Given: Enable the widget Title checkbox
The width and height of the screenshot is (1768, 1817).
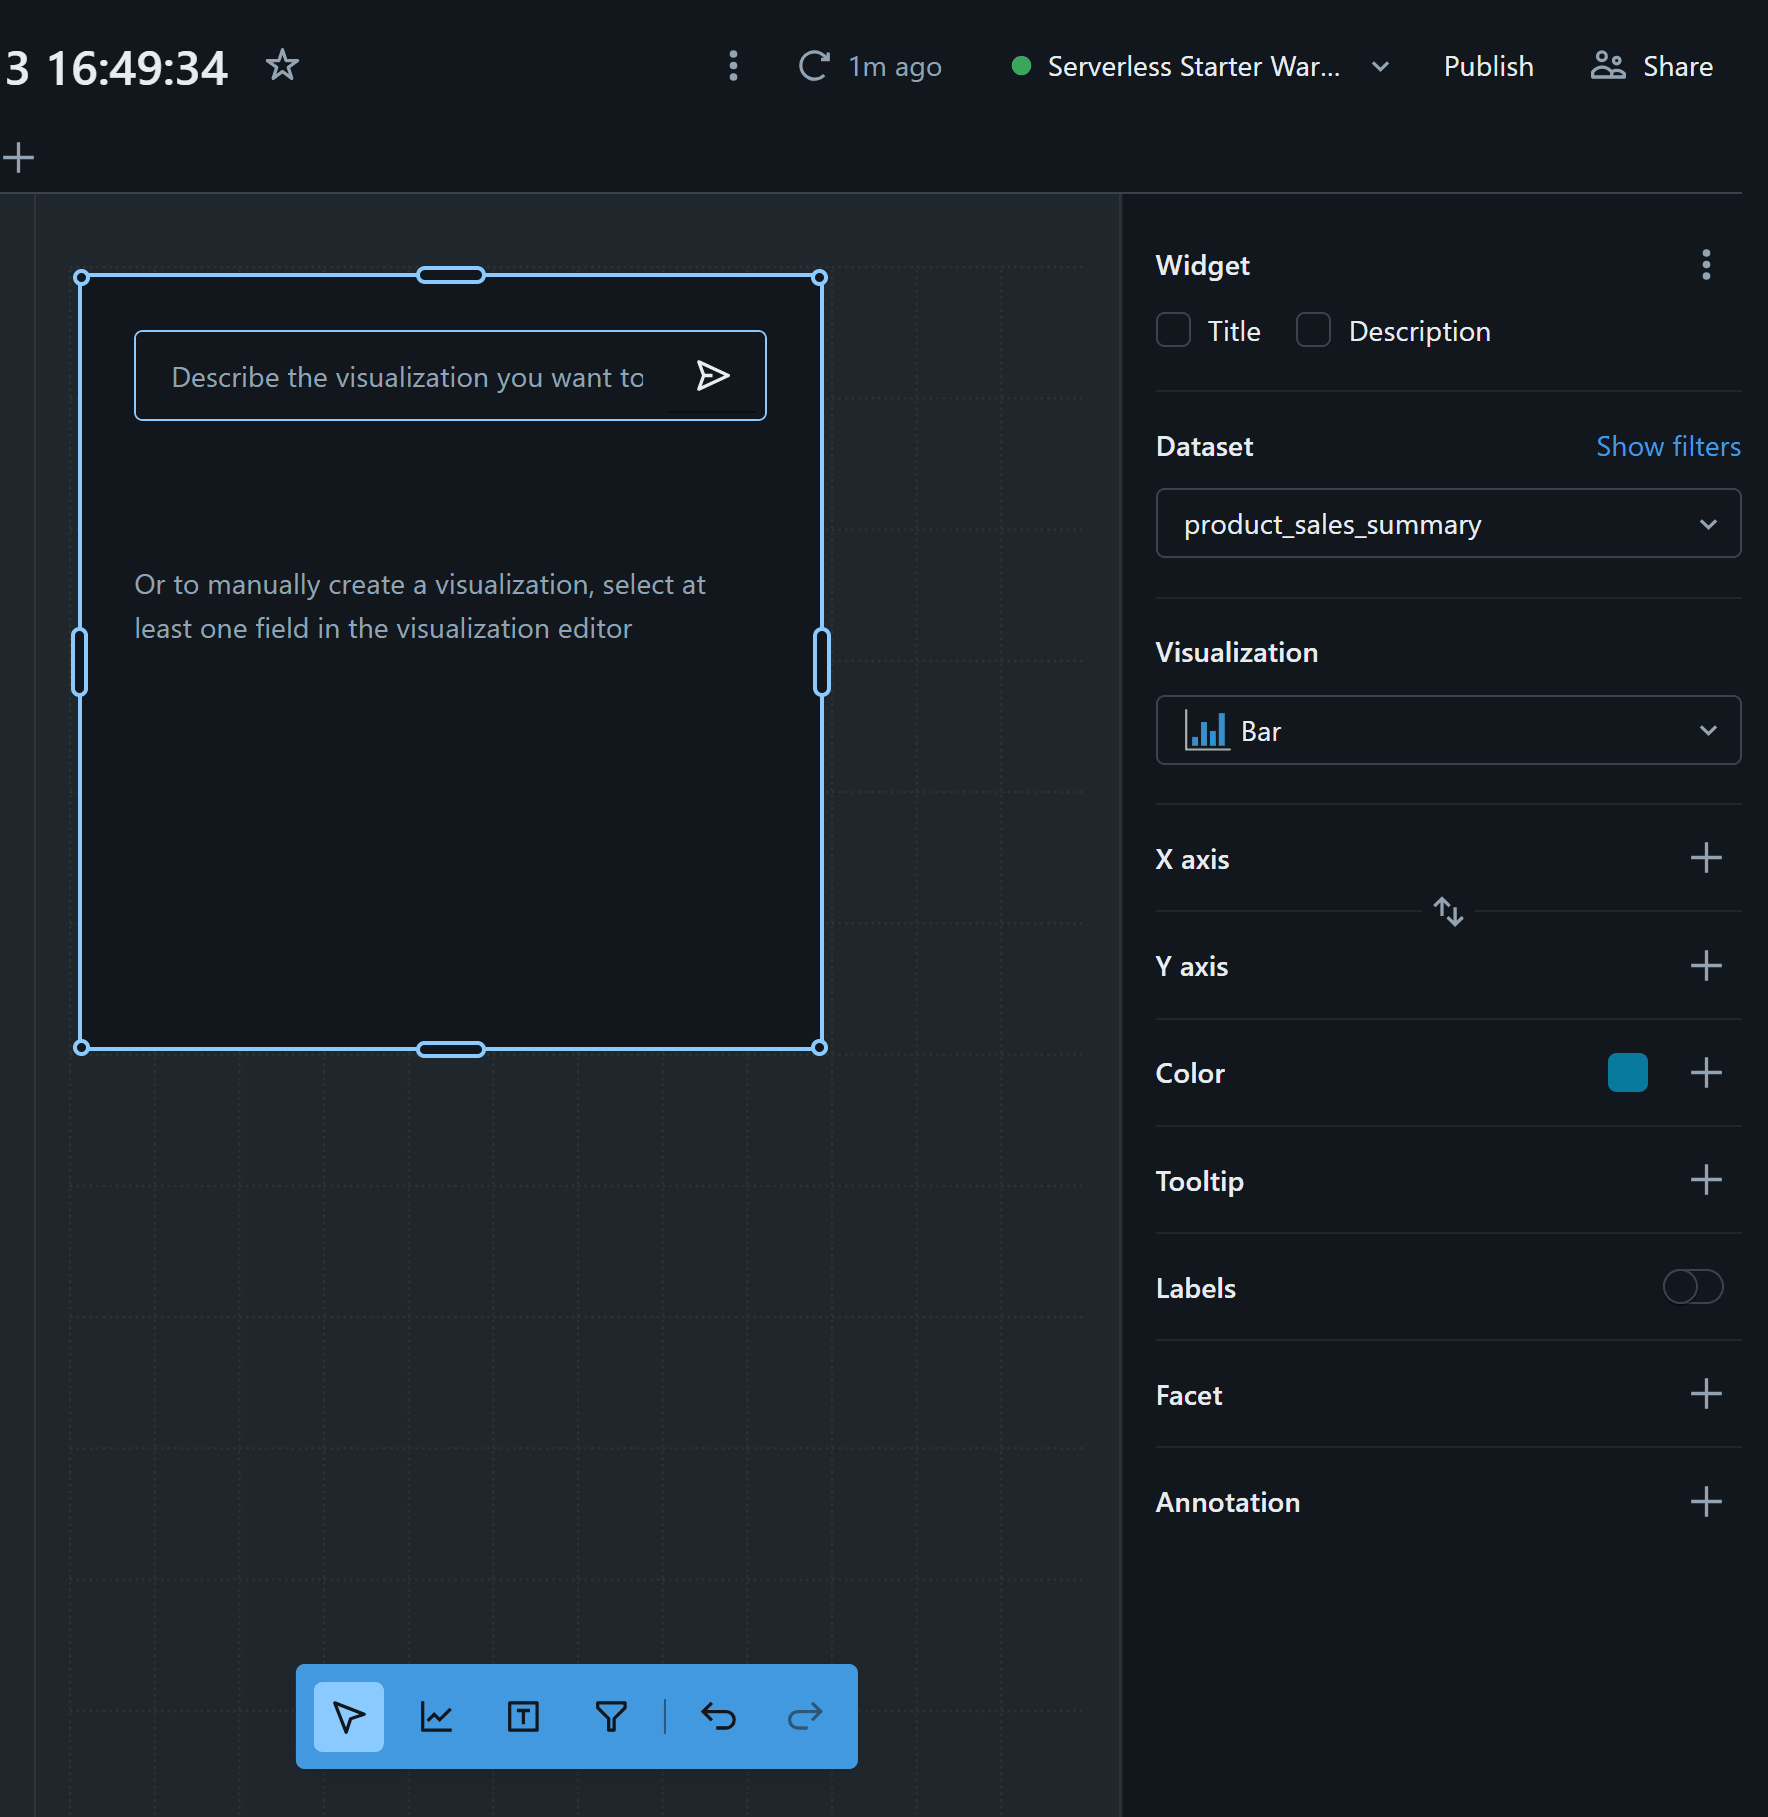Looking at the screenshot, I should click(x=1173, y=330).
